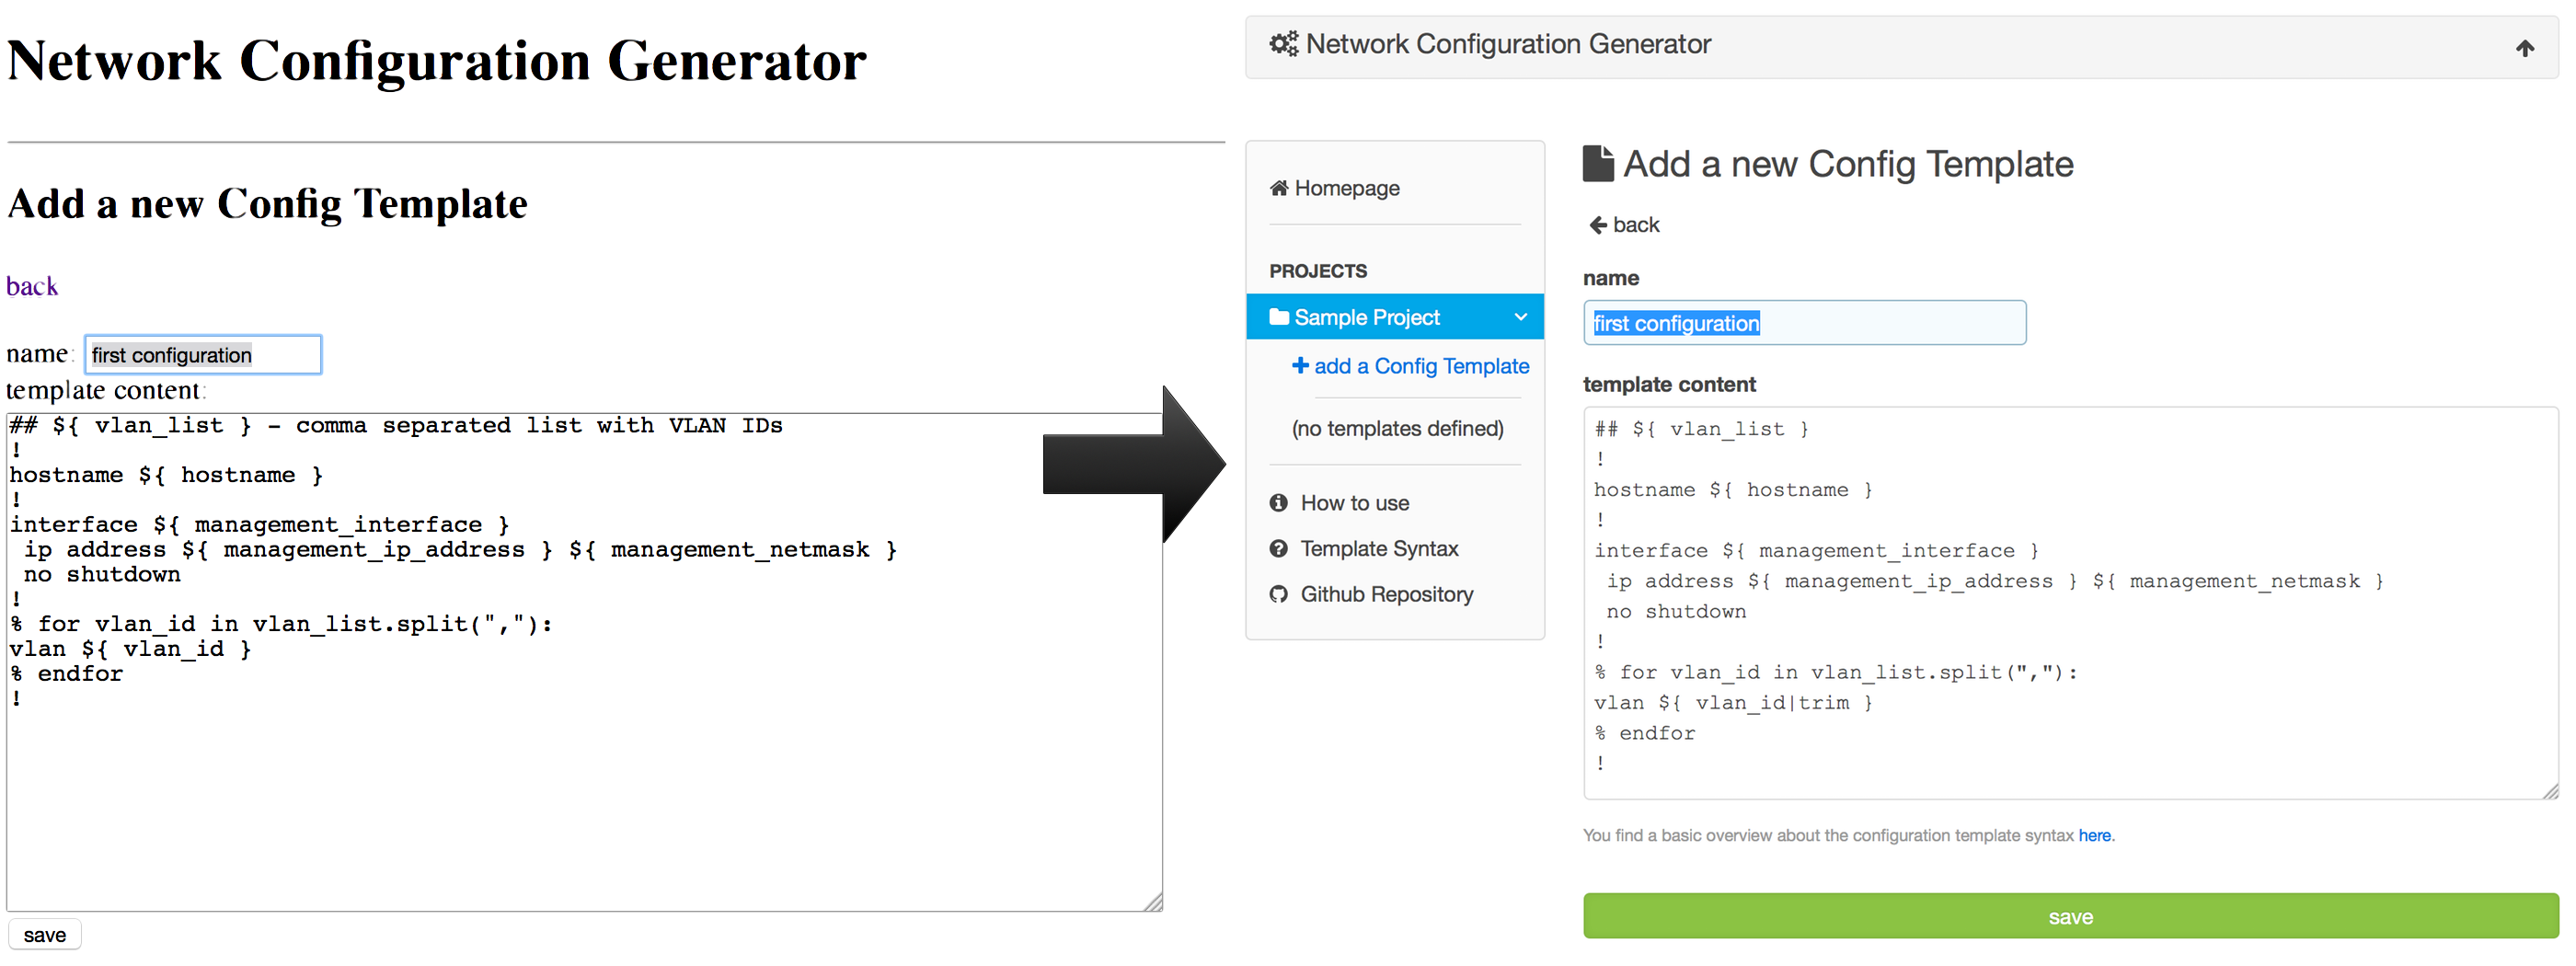Screen dimensions: 2576x966
Task: Click 'hostname ${ hostname }' line in styled textarea
Action: coord(1733,490)
